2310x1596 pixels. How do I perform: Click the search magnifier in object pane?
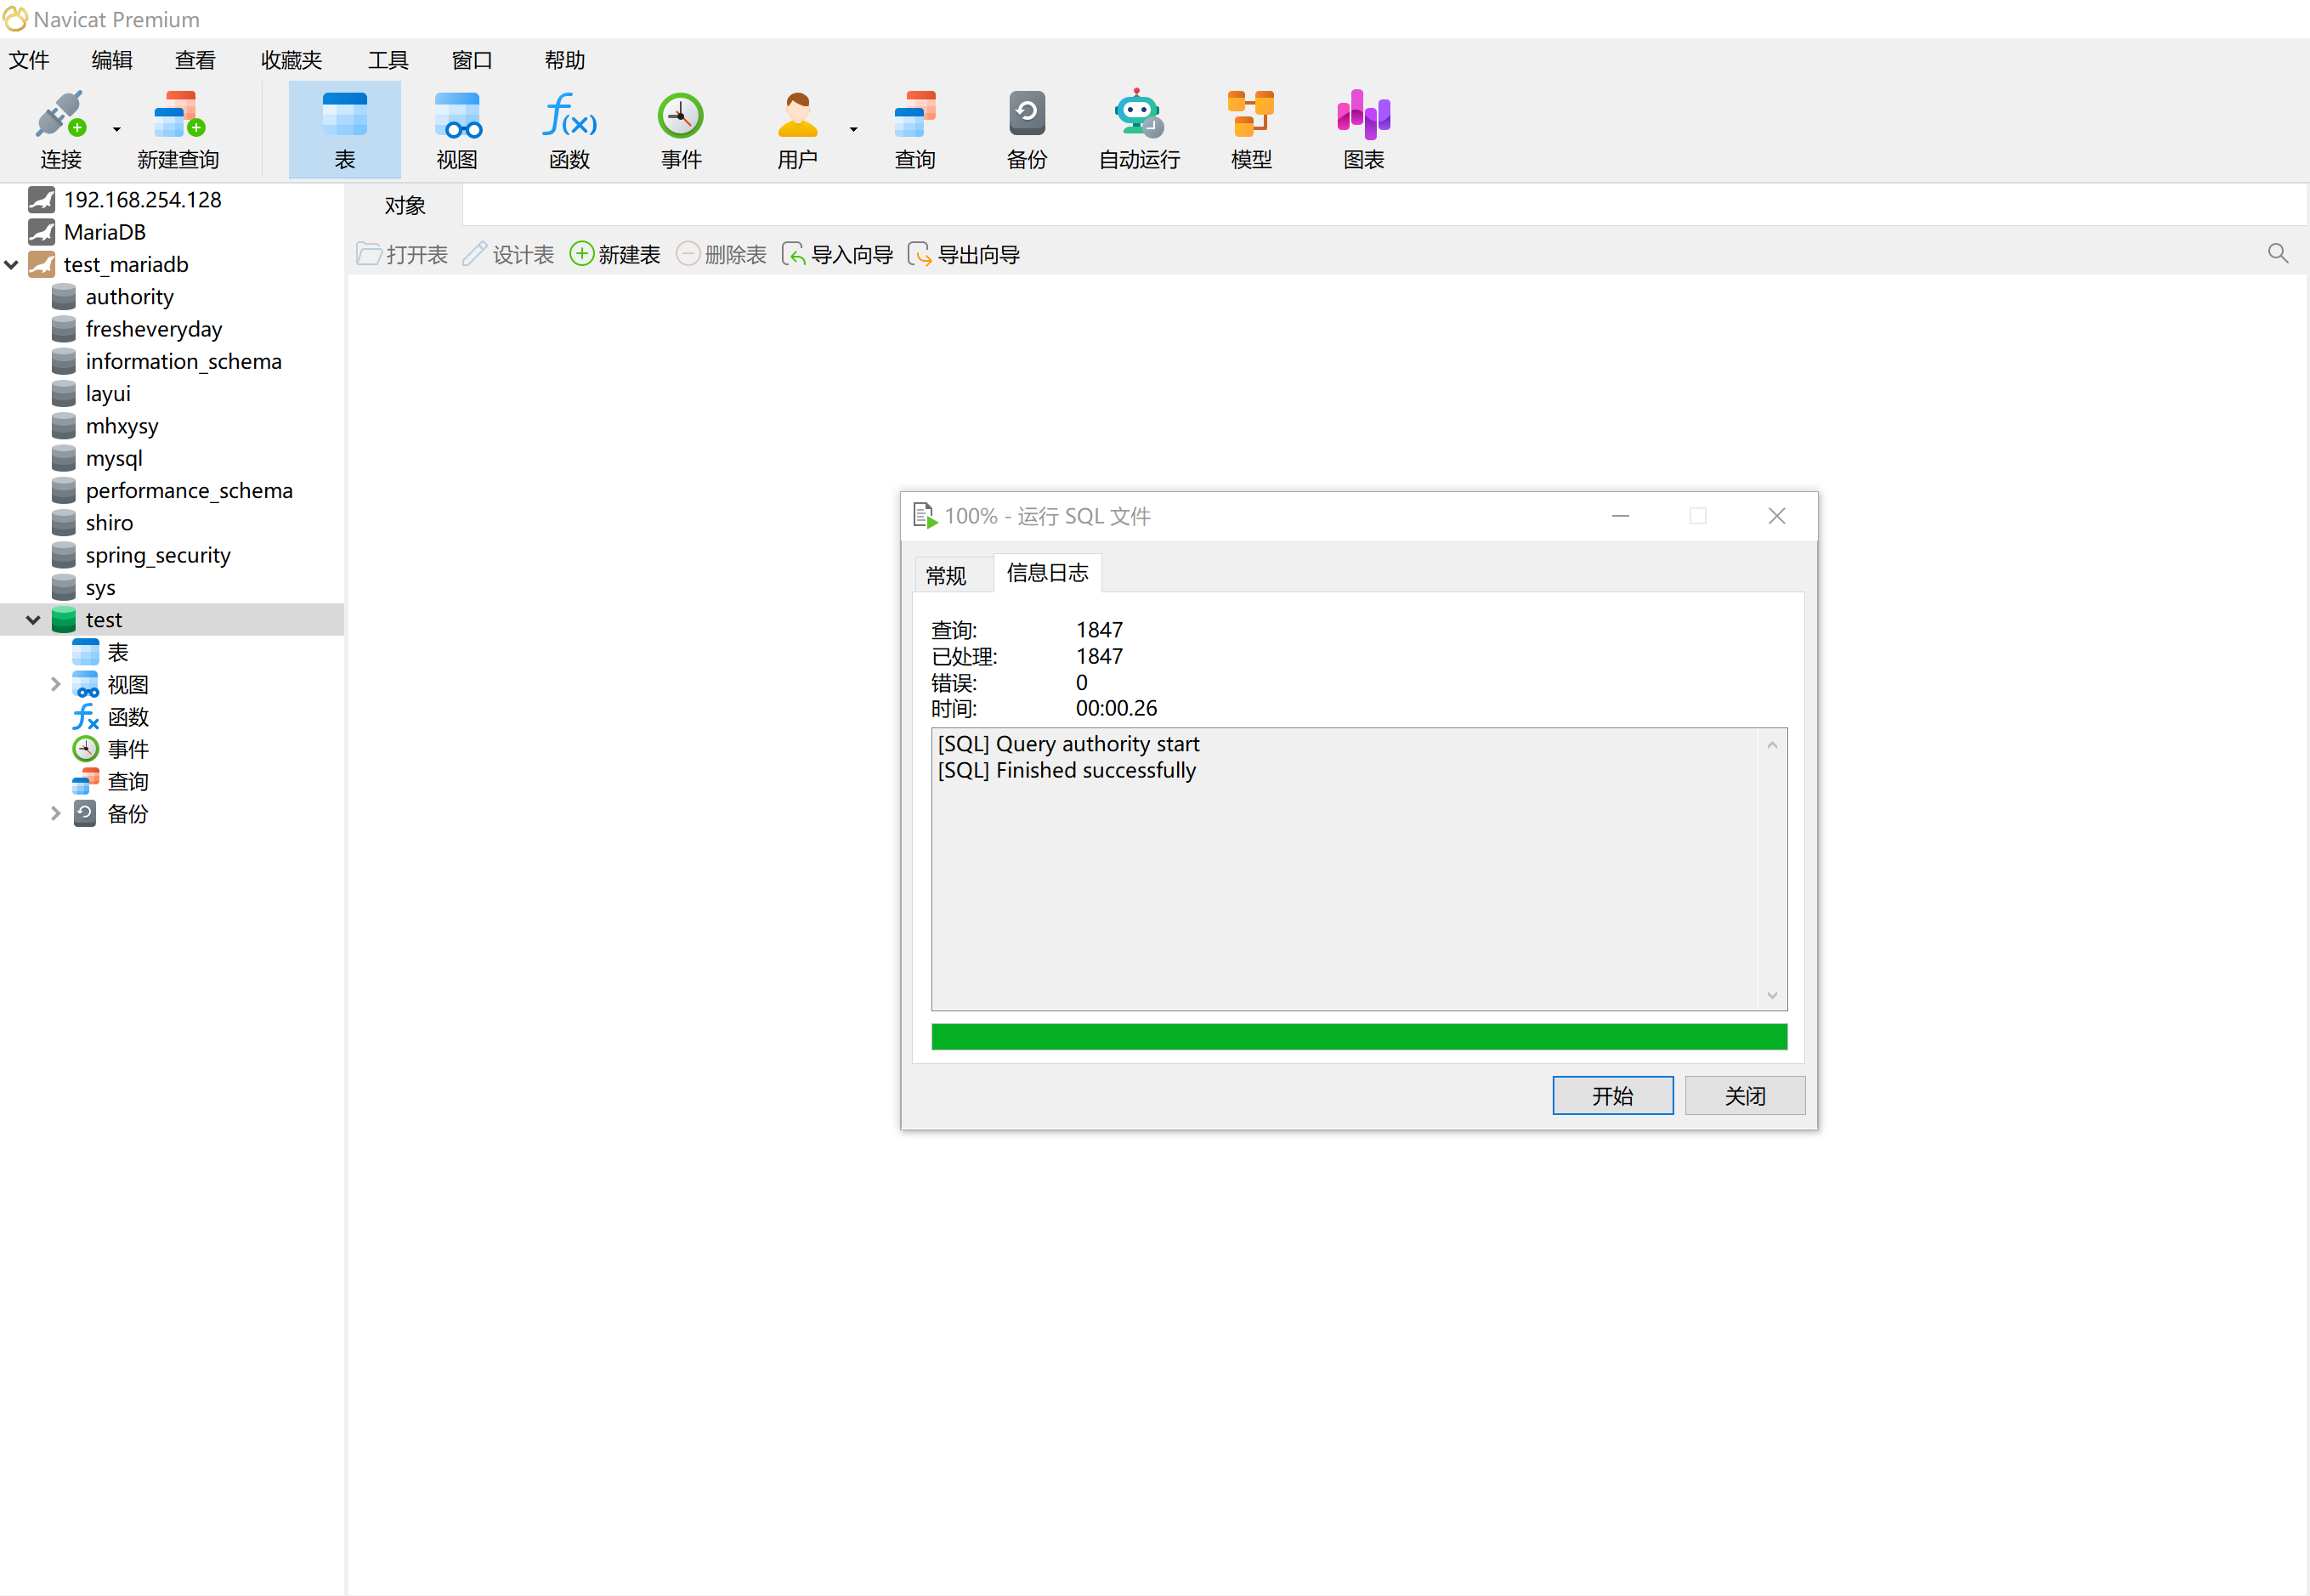(2278, 254)
